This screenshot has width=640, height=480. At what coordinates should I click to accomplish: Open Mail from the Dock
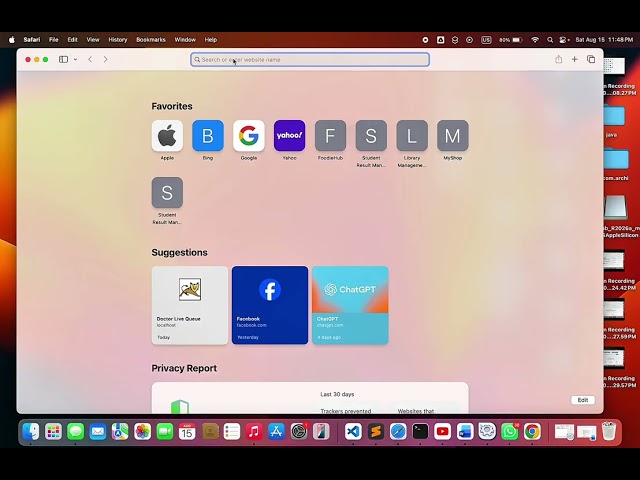click(98, 431)
